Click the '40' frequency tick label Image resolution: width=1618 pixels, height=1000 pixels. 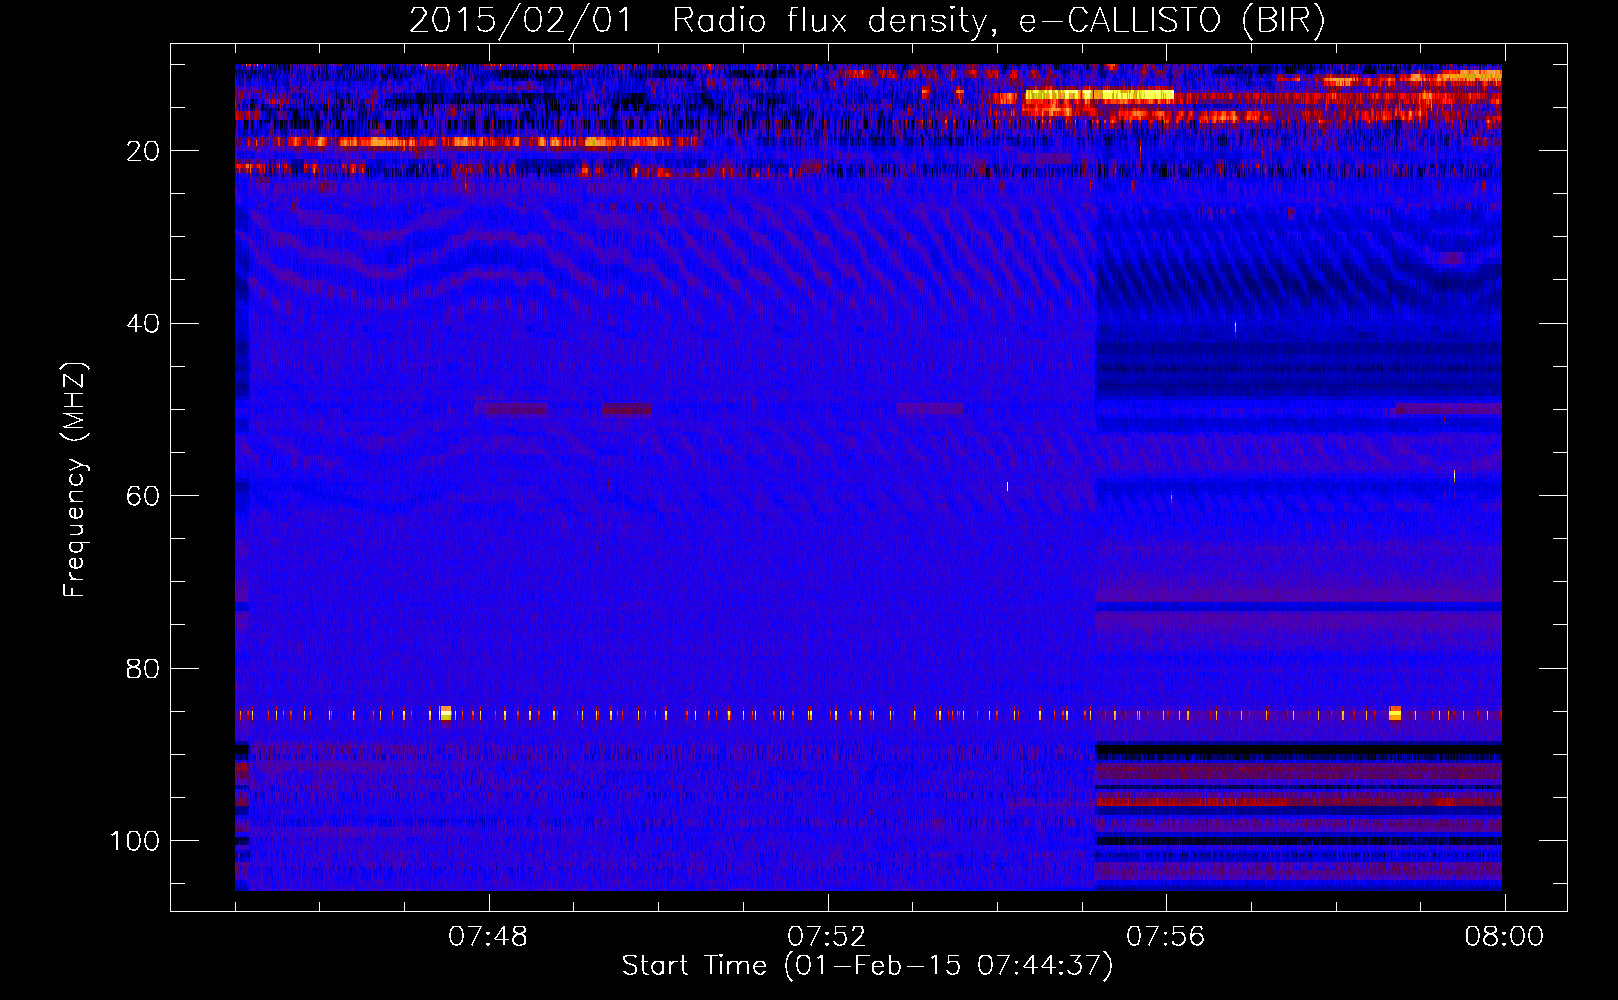pyautogui.click(x=144, y=324)
